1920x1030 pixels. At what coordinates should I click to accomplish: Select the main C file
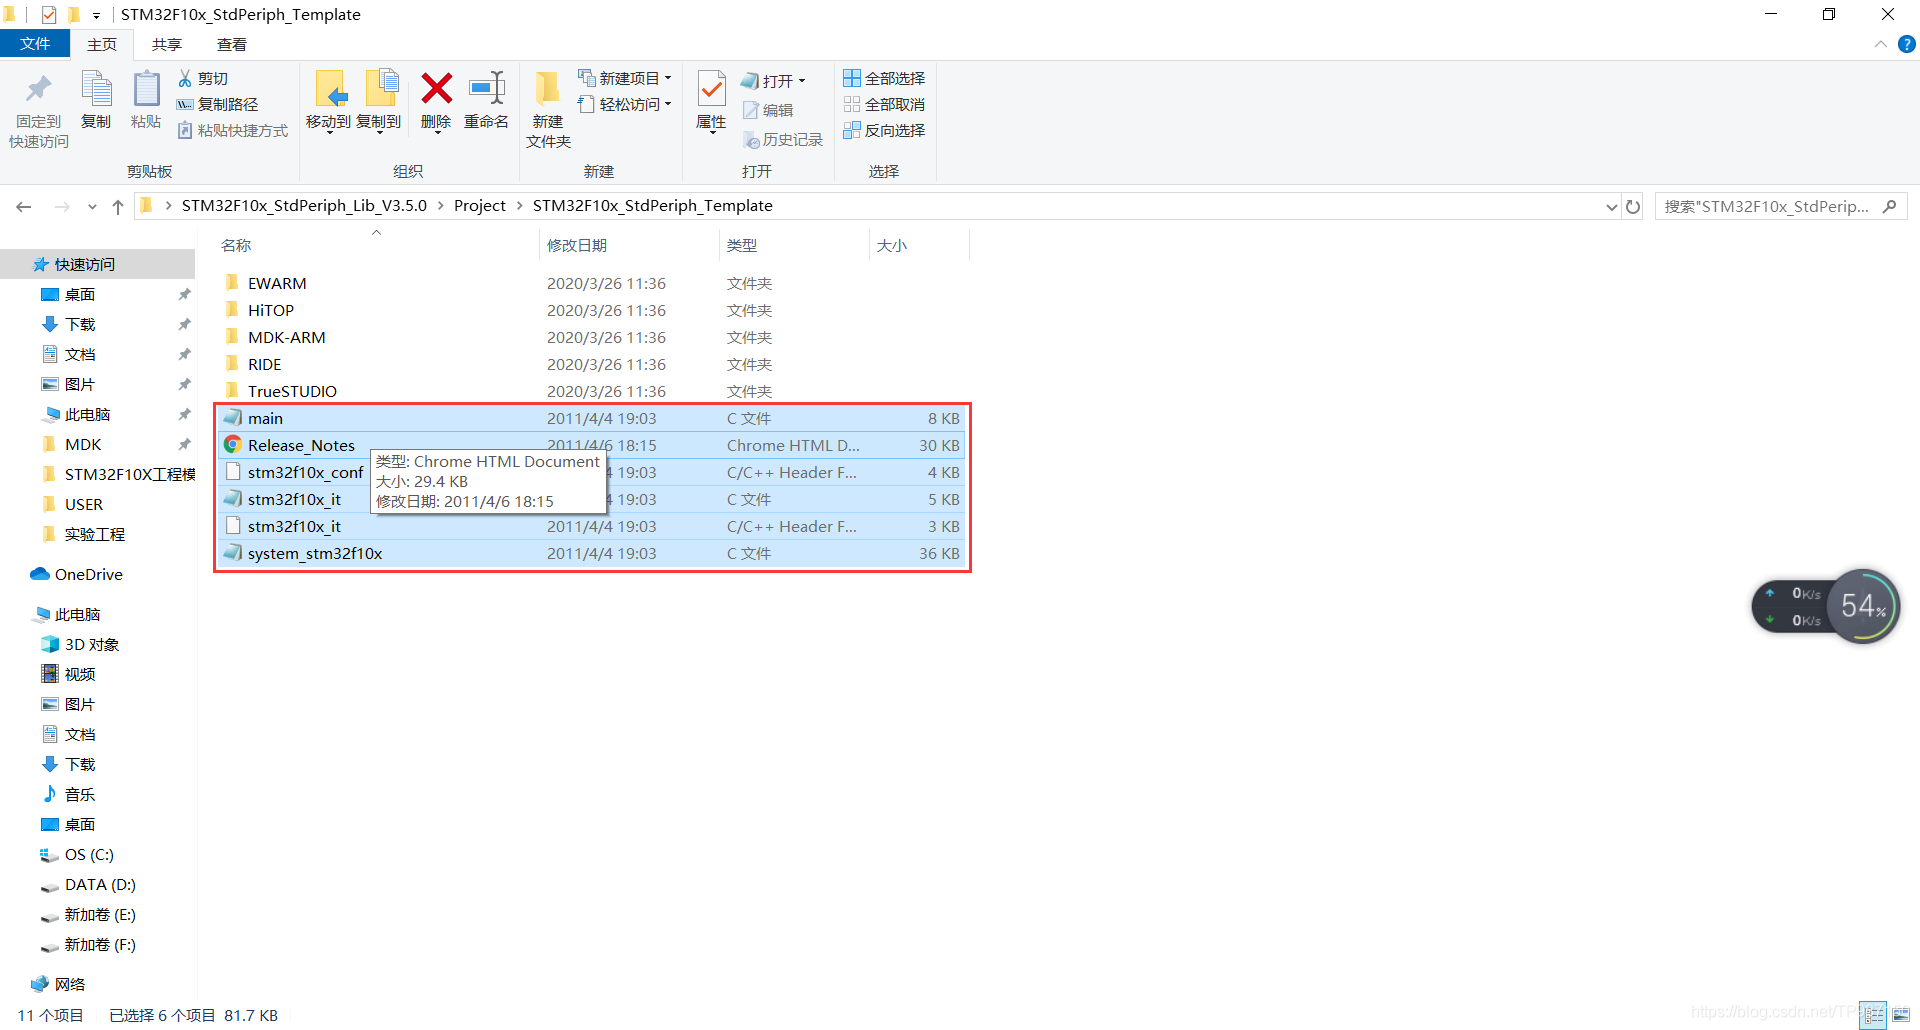590,418
